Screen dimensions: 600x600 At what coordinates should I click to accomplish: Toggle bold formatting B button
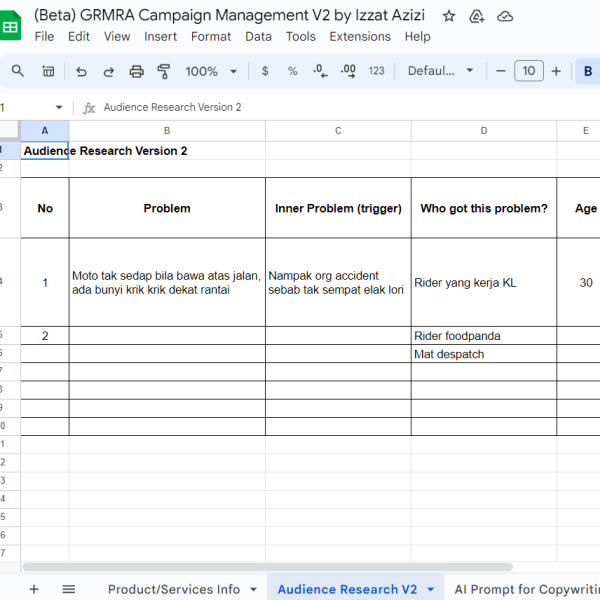point(588,71)
